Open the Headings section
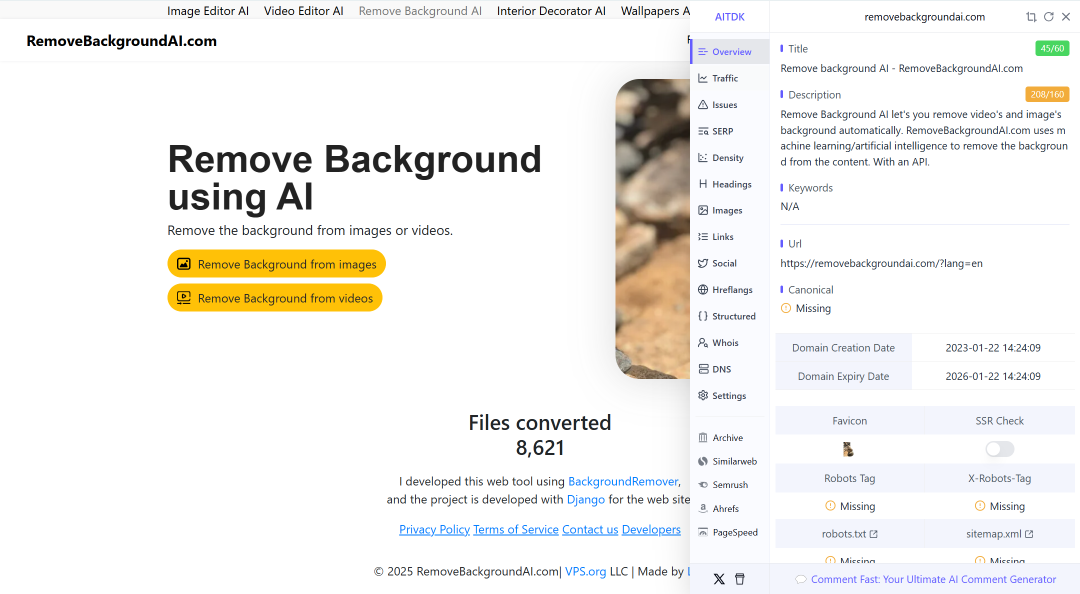1080x594 pixels. (x=729, y=184)
